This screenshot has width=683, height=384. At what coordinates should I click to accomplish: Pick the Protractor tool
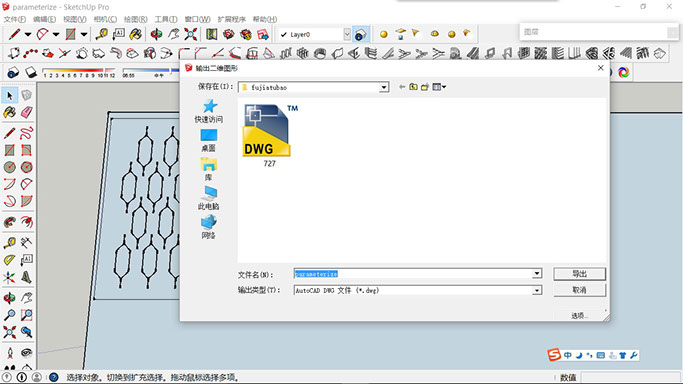pos(10,260)
